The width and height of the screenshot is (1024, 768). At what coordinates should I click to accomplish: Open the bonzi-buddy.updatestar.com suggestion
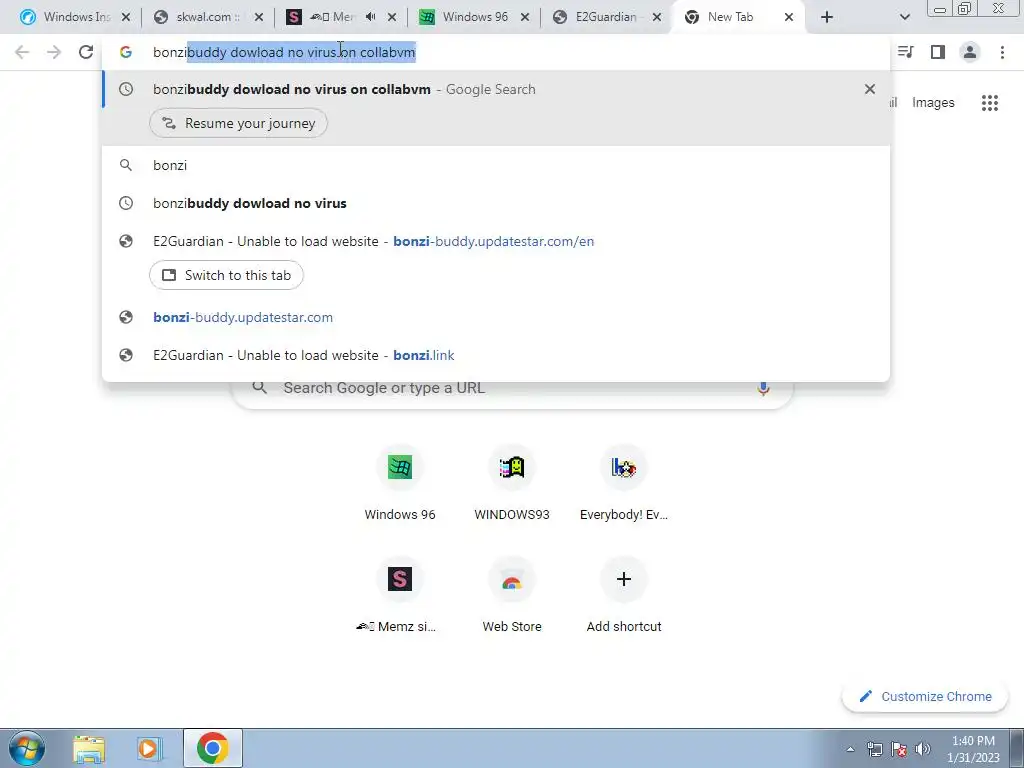click(496, 317)
